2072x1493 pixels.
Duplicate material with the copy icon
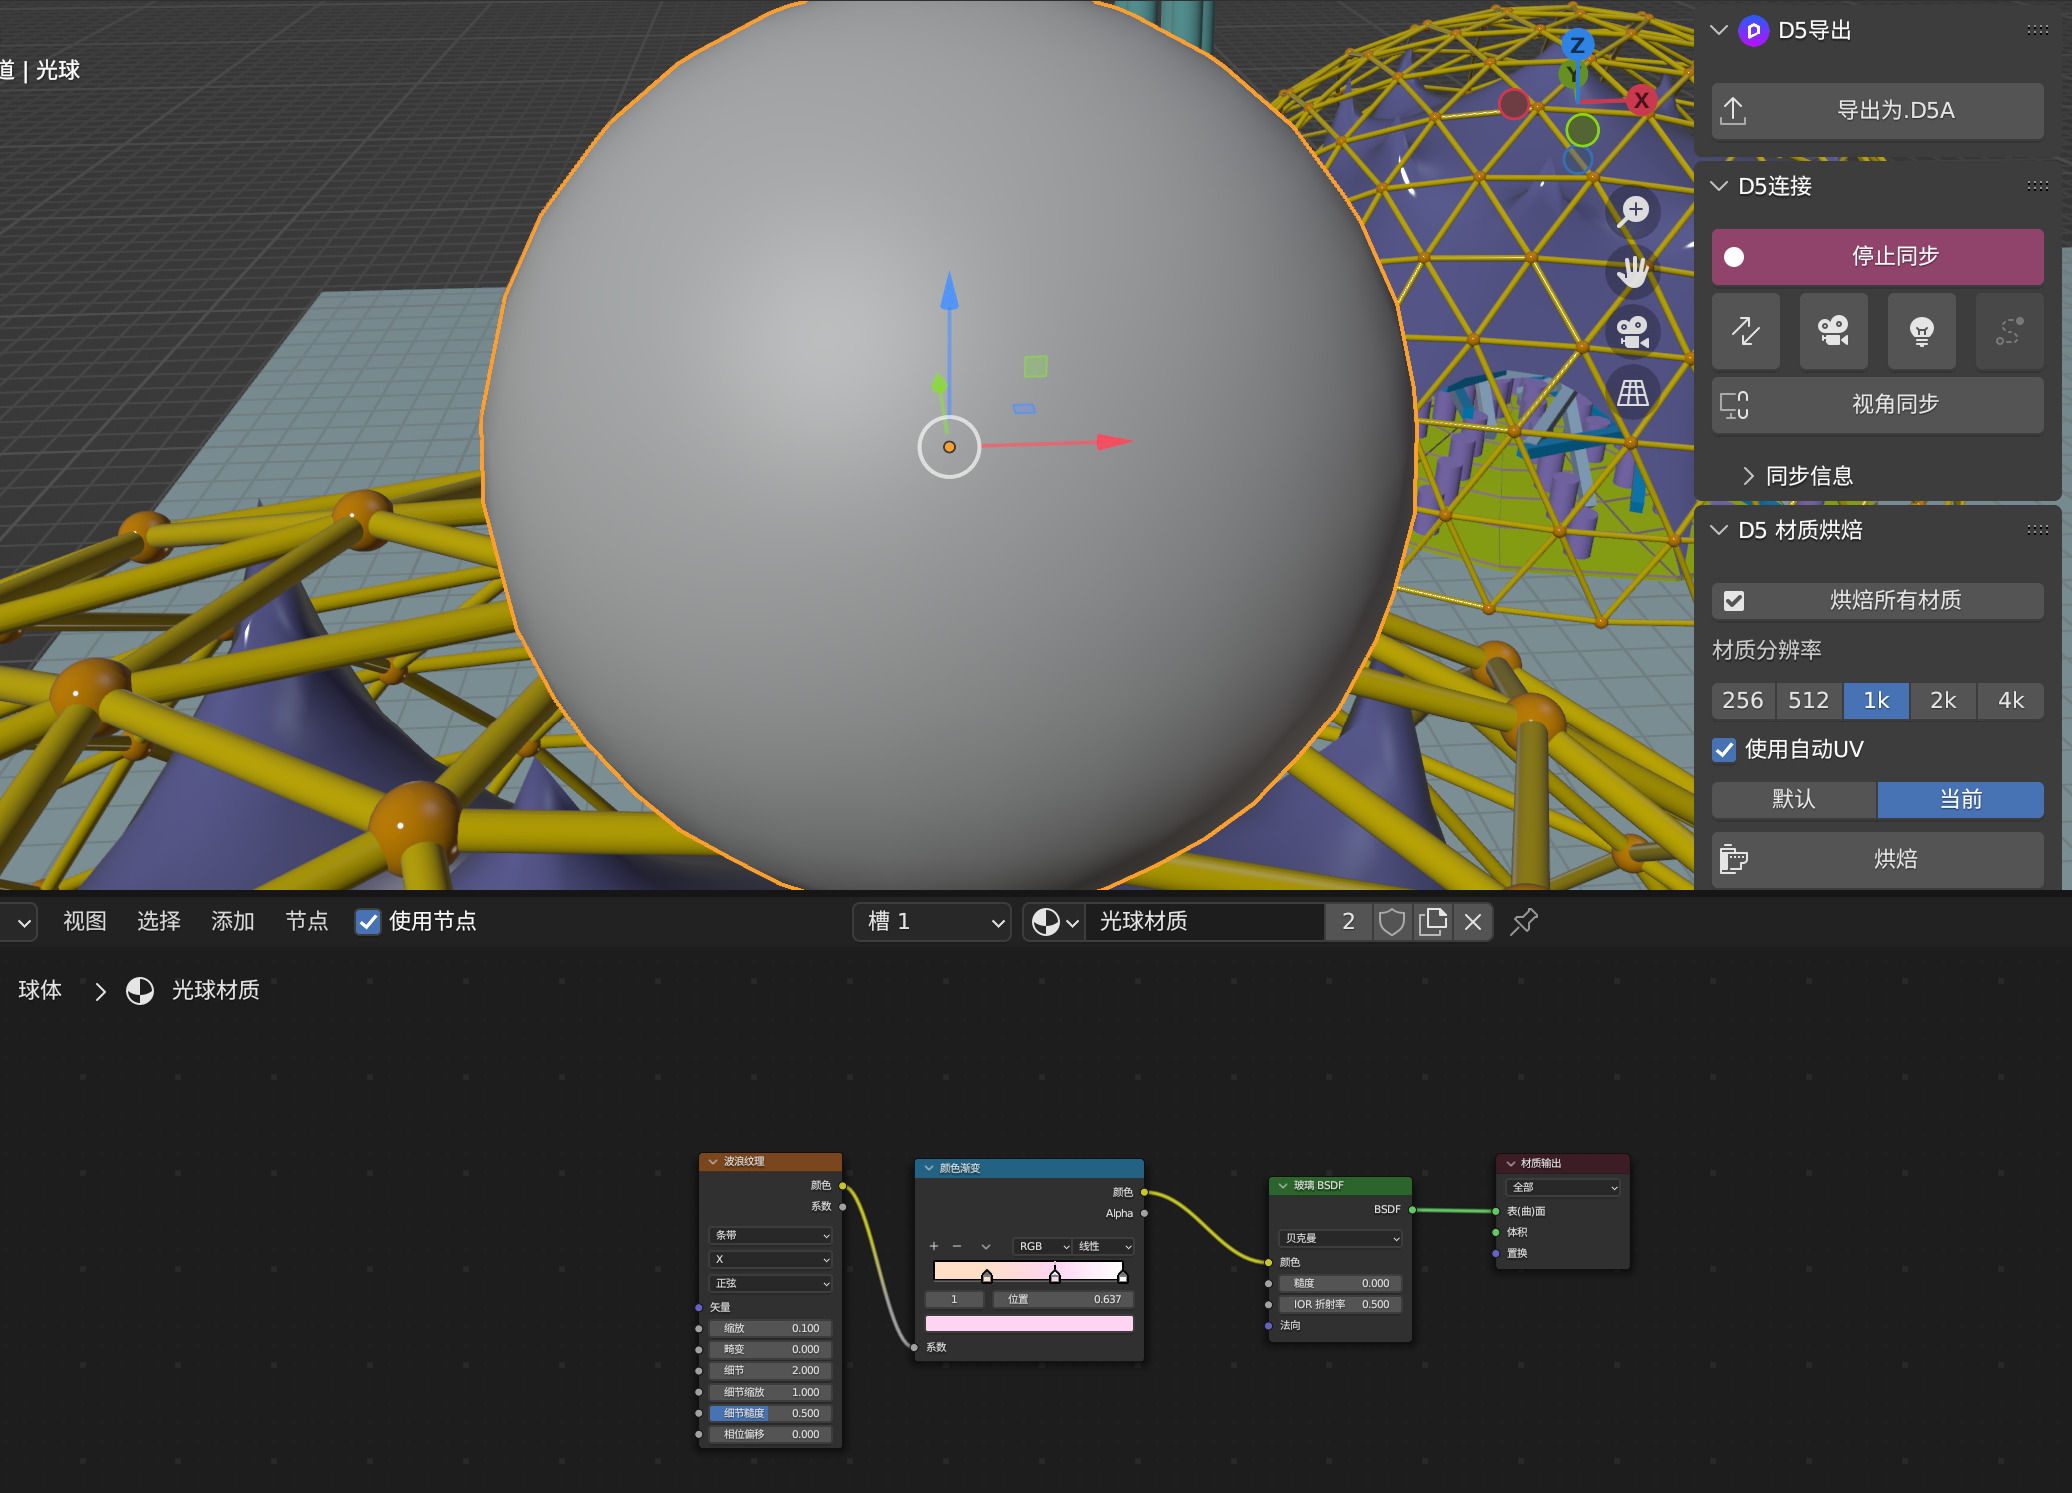[x=1432, y=922]
